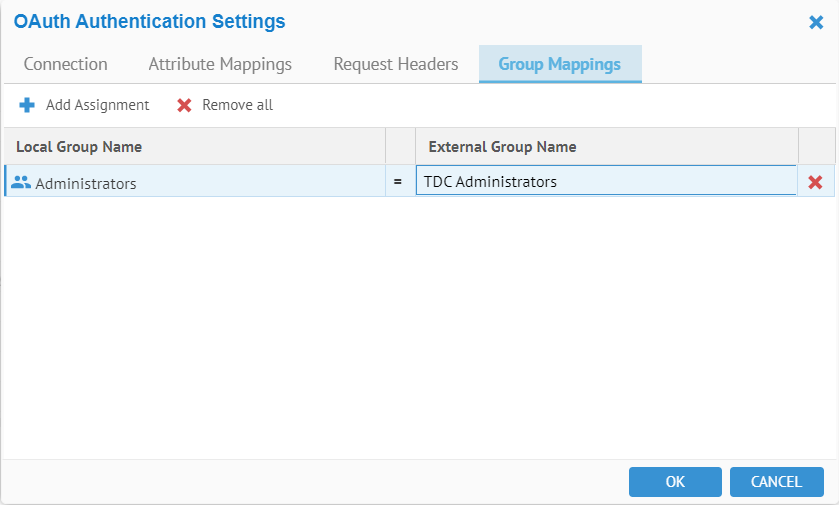Click the blank header cell above the delete icon

point(816,147)
